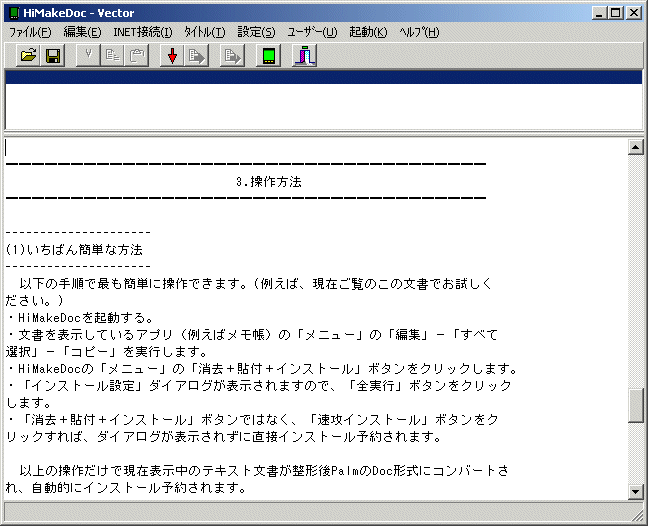Click the text (1)いちばん簡単な方法
The height and width of the screenshot is (526, 648).
click(x=74, y=250)
